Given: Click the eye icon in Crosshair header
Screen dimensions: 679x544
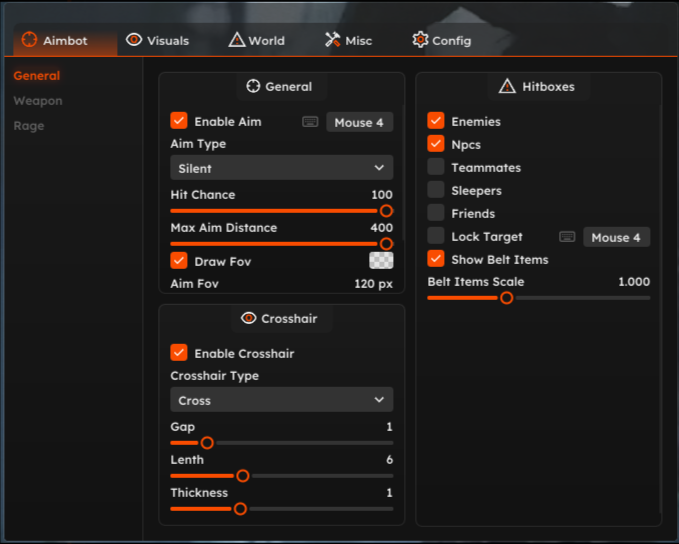Looking at the screenshot, I should (249, 318).
